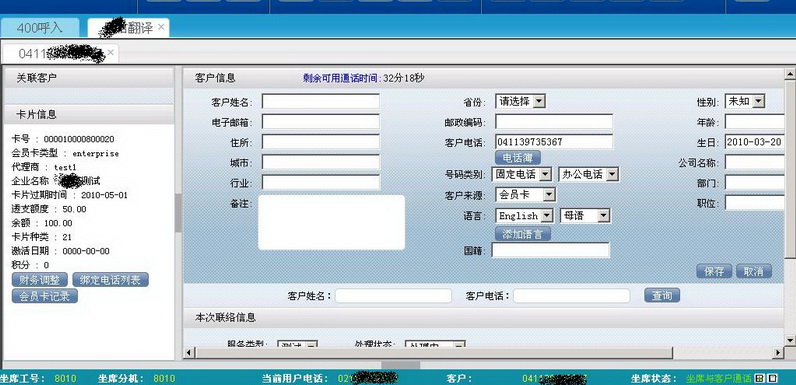Click the 客户信息 section header
The height and width of the screenshot is (385, 796).
[x=484, y=78]
